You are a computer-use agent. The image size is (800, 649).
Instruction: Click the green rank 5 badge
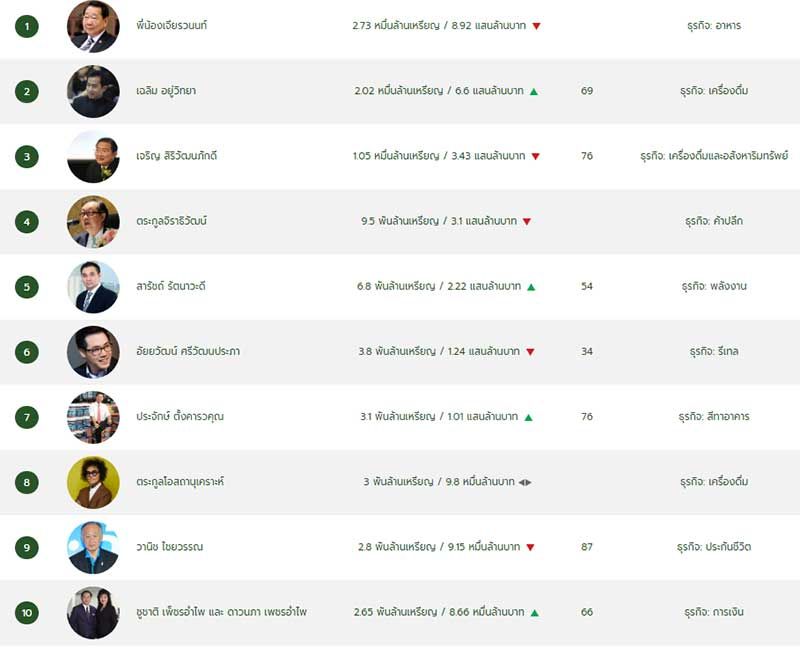click(x=27, y=287)
